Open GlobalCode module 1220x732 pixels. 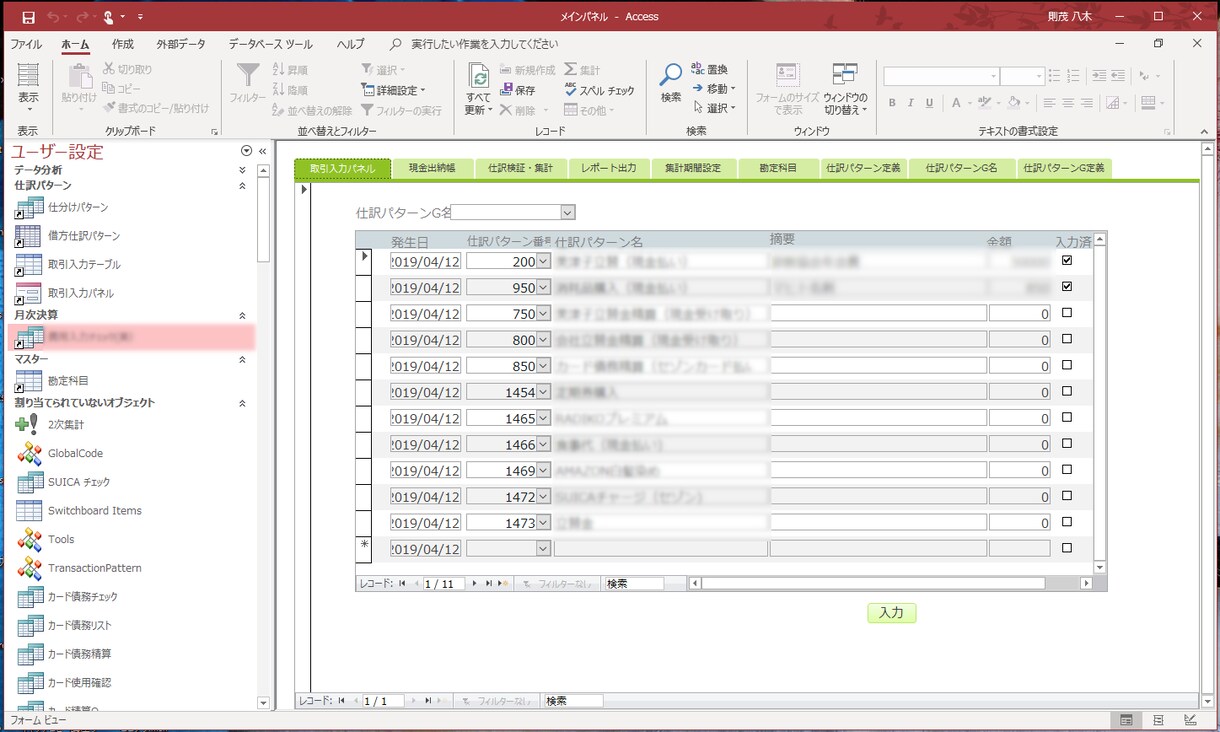click(x=60, y=453)
